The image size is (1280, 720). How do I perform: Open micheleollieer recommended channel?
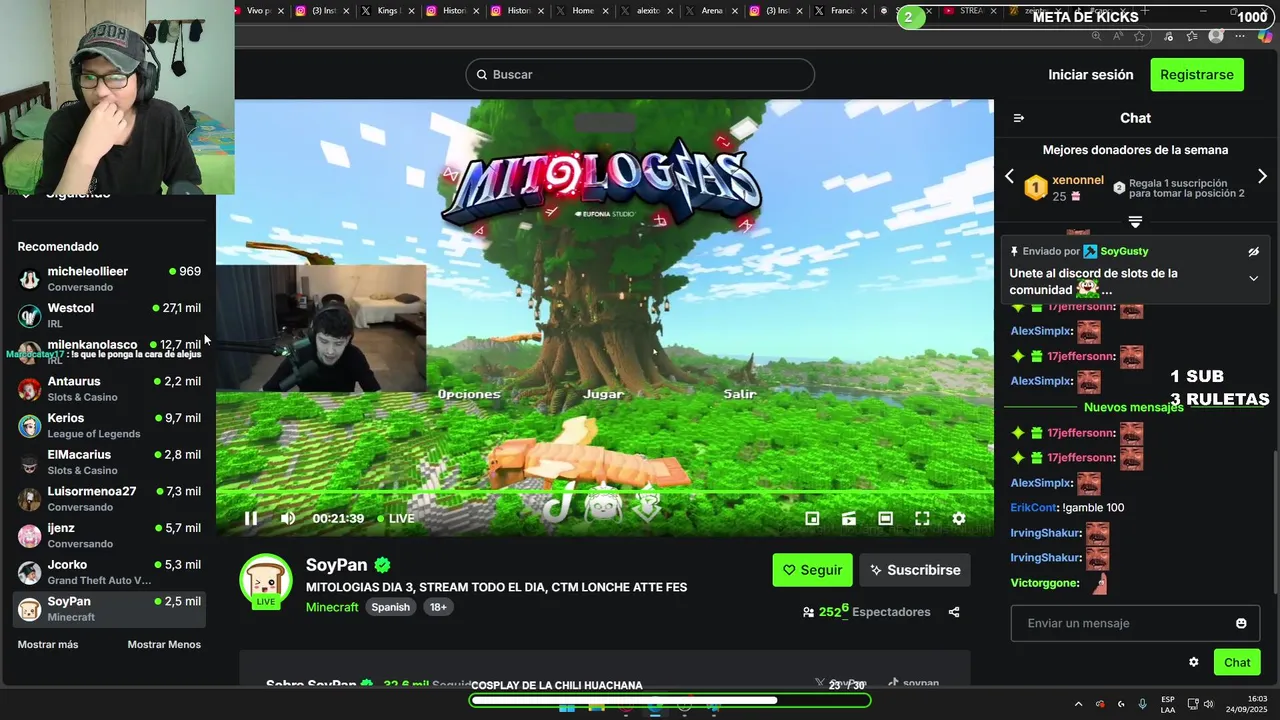[x=110, y=279]
